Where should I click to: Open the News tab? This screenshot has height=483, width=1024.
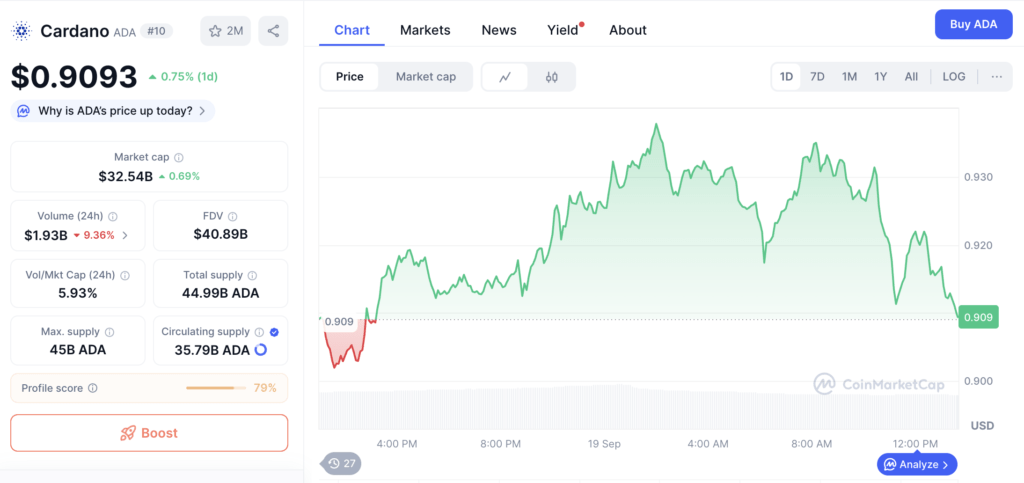click(499, 30)
